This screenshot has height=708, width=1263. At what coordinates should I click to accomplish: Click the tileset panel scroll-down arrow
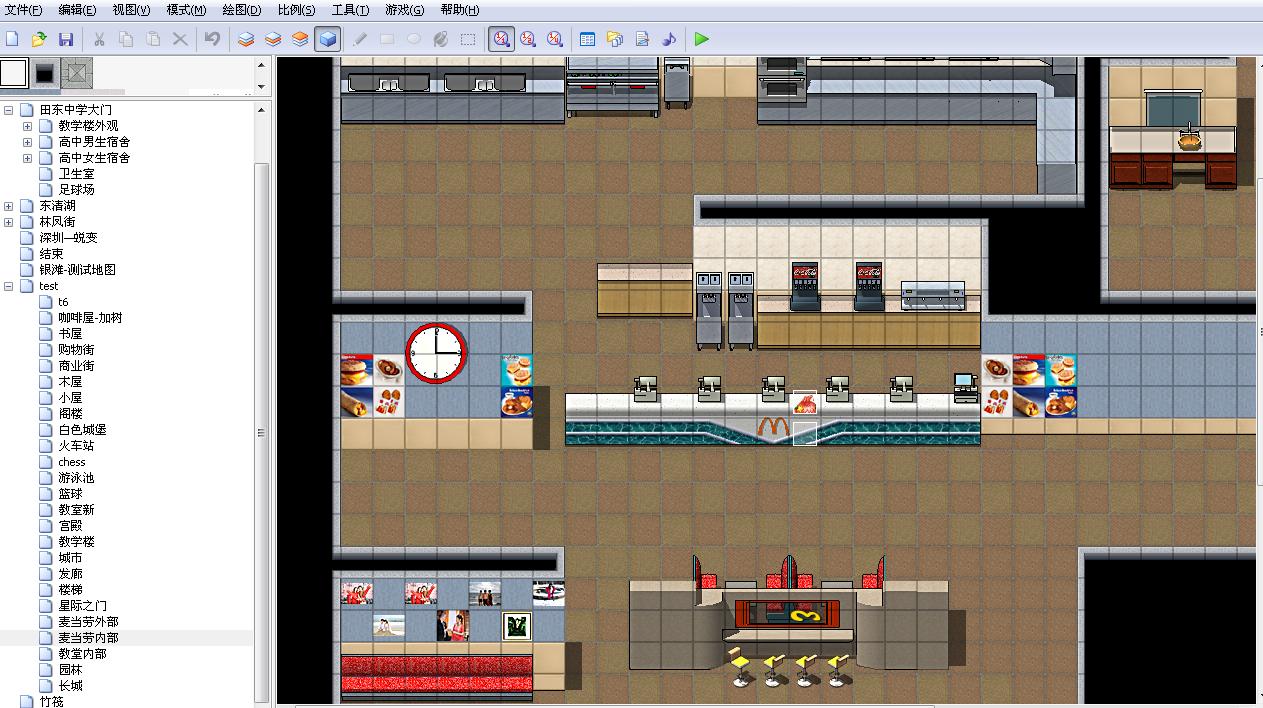(x=262, y=87)
